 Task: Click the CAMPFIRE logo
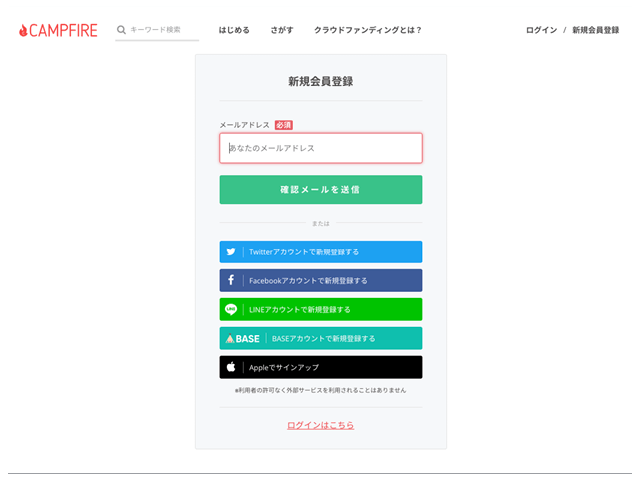58,30
